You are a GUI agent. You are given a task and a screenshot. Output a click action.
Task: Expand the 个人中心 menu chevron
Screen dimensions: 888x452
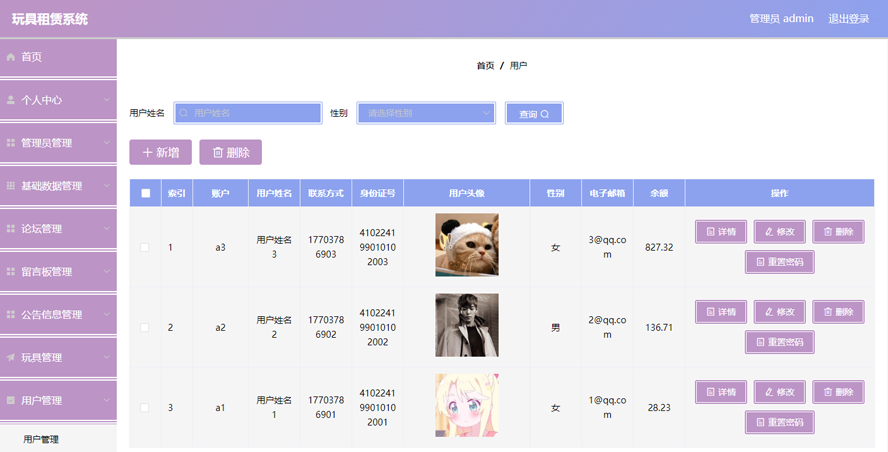[106, 100]
